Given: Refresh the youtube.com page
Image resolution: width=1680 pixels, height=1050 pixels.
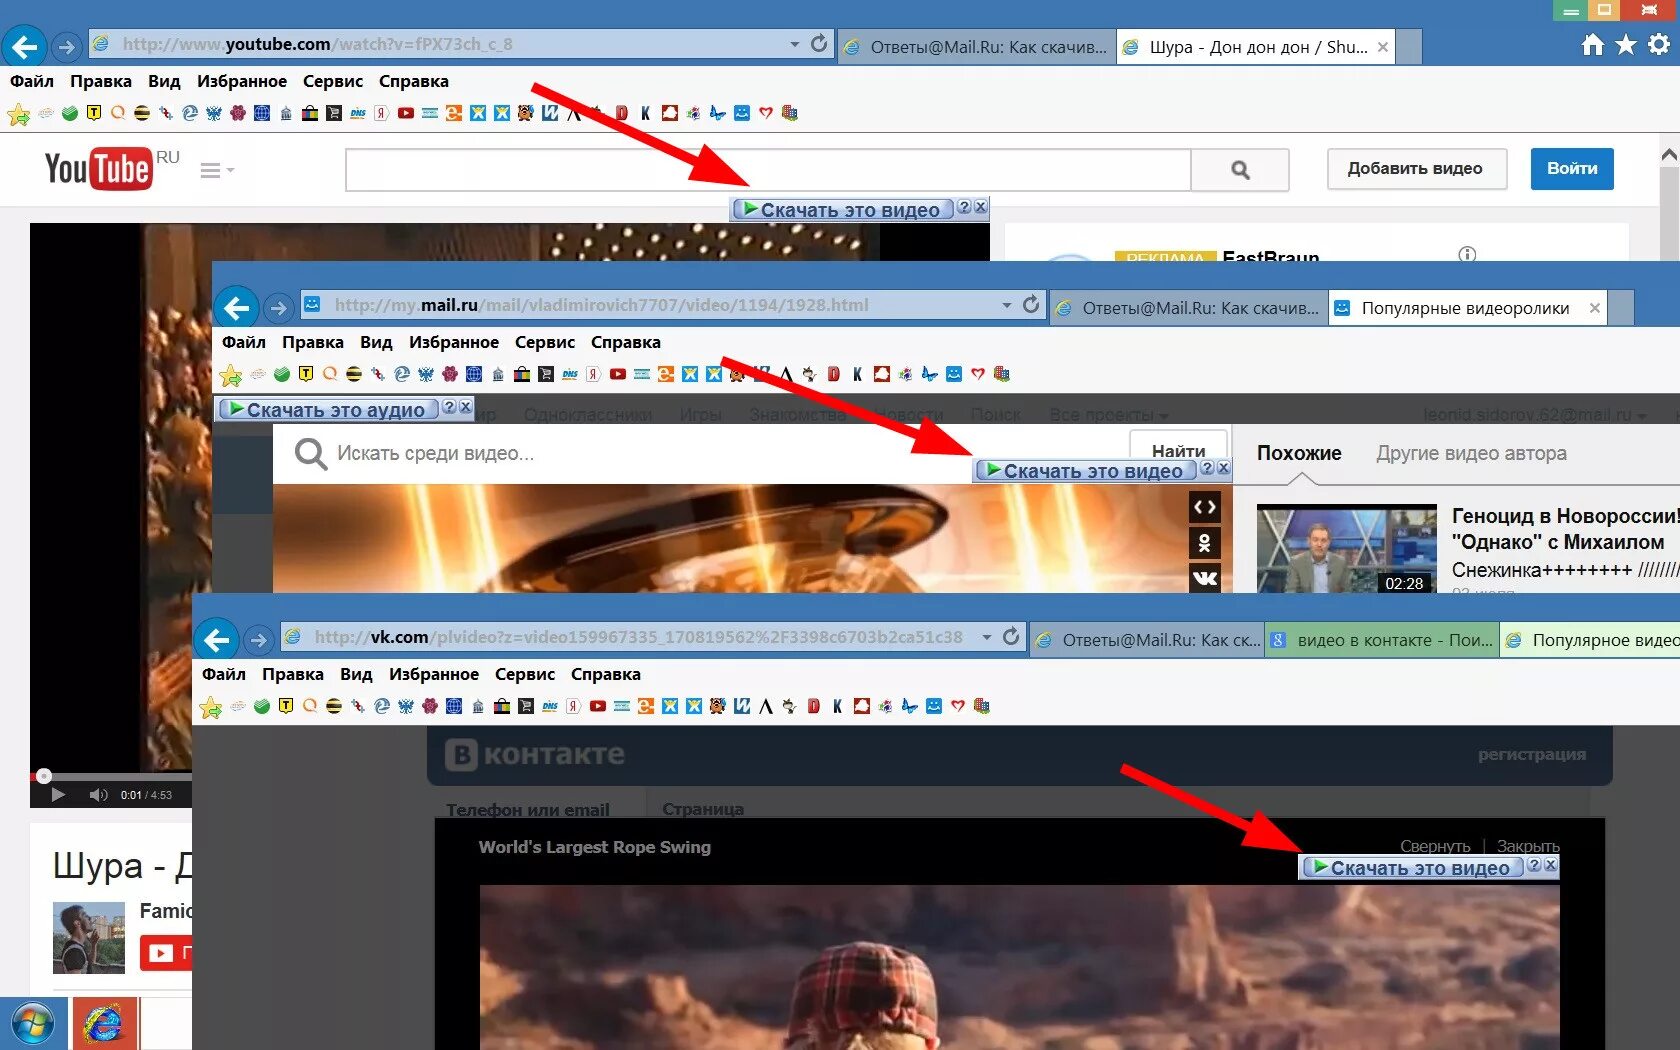Looking at the screenshot, I should [x=819, y=44].
